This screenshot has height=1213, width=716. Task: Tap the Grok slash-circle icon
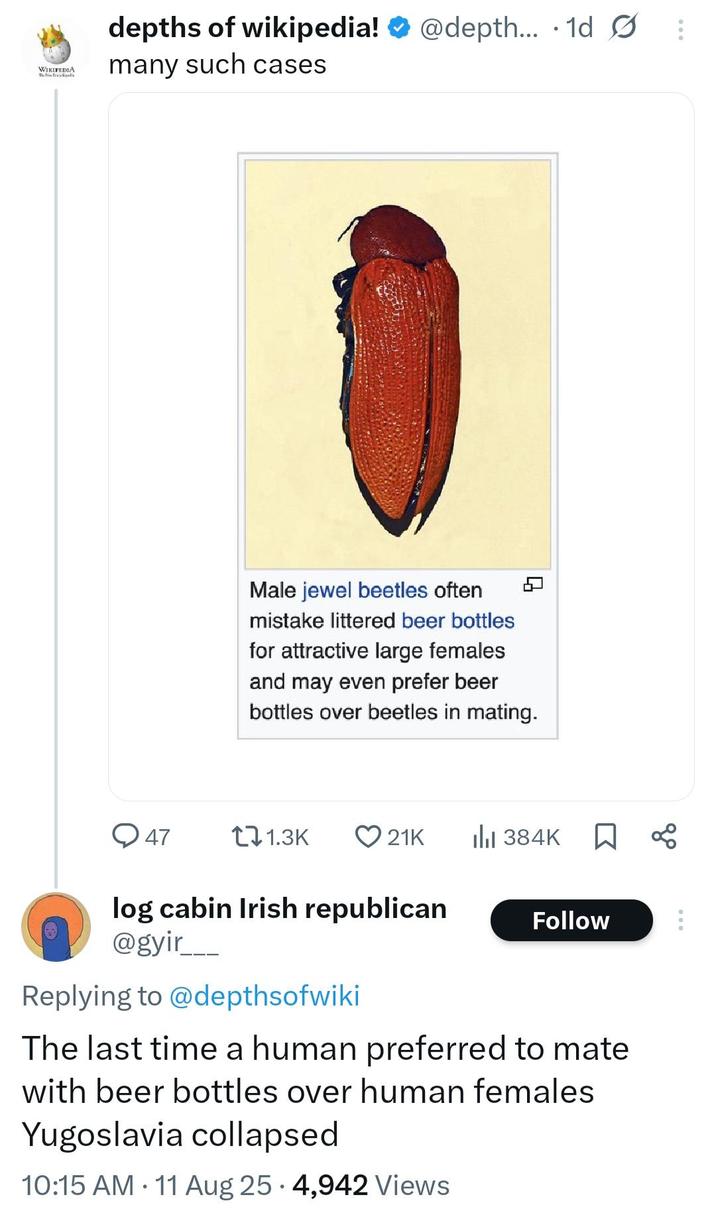coord(628,29)
